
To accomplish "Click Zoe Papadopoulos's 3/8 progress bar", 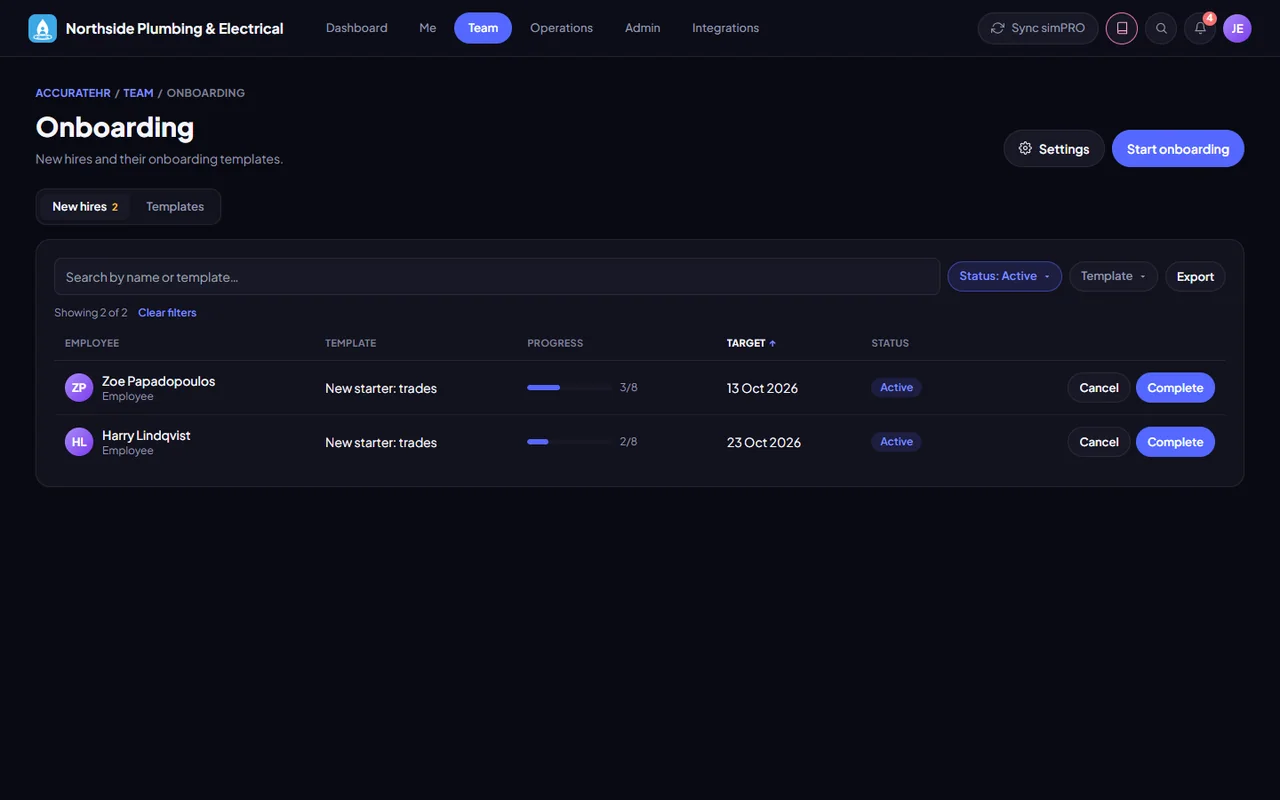I will click(x=569, y=388).
